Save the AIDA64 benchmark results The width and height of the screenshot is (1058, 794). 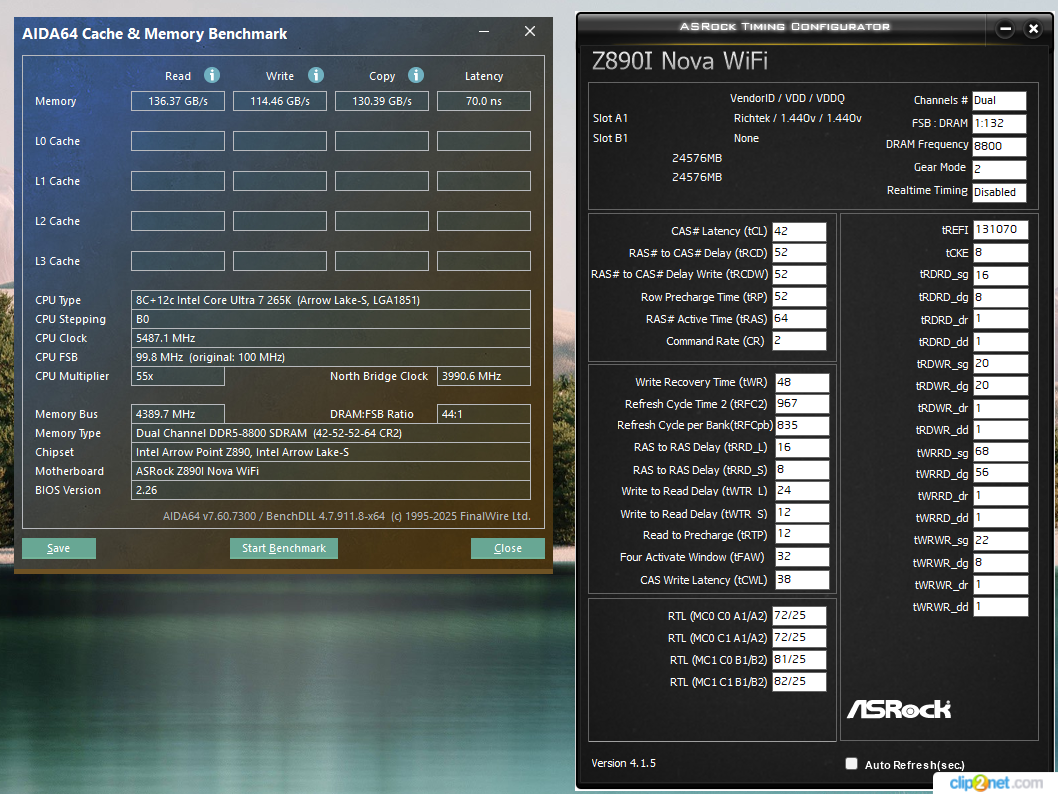(x=59, y=548)
